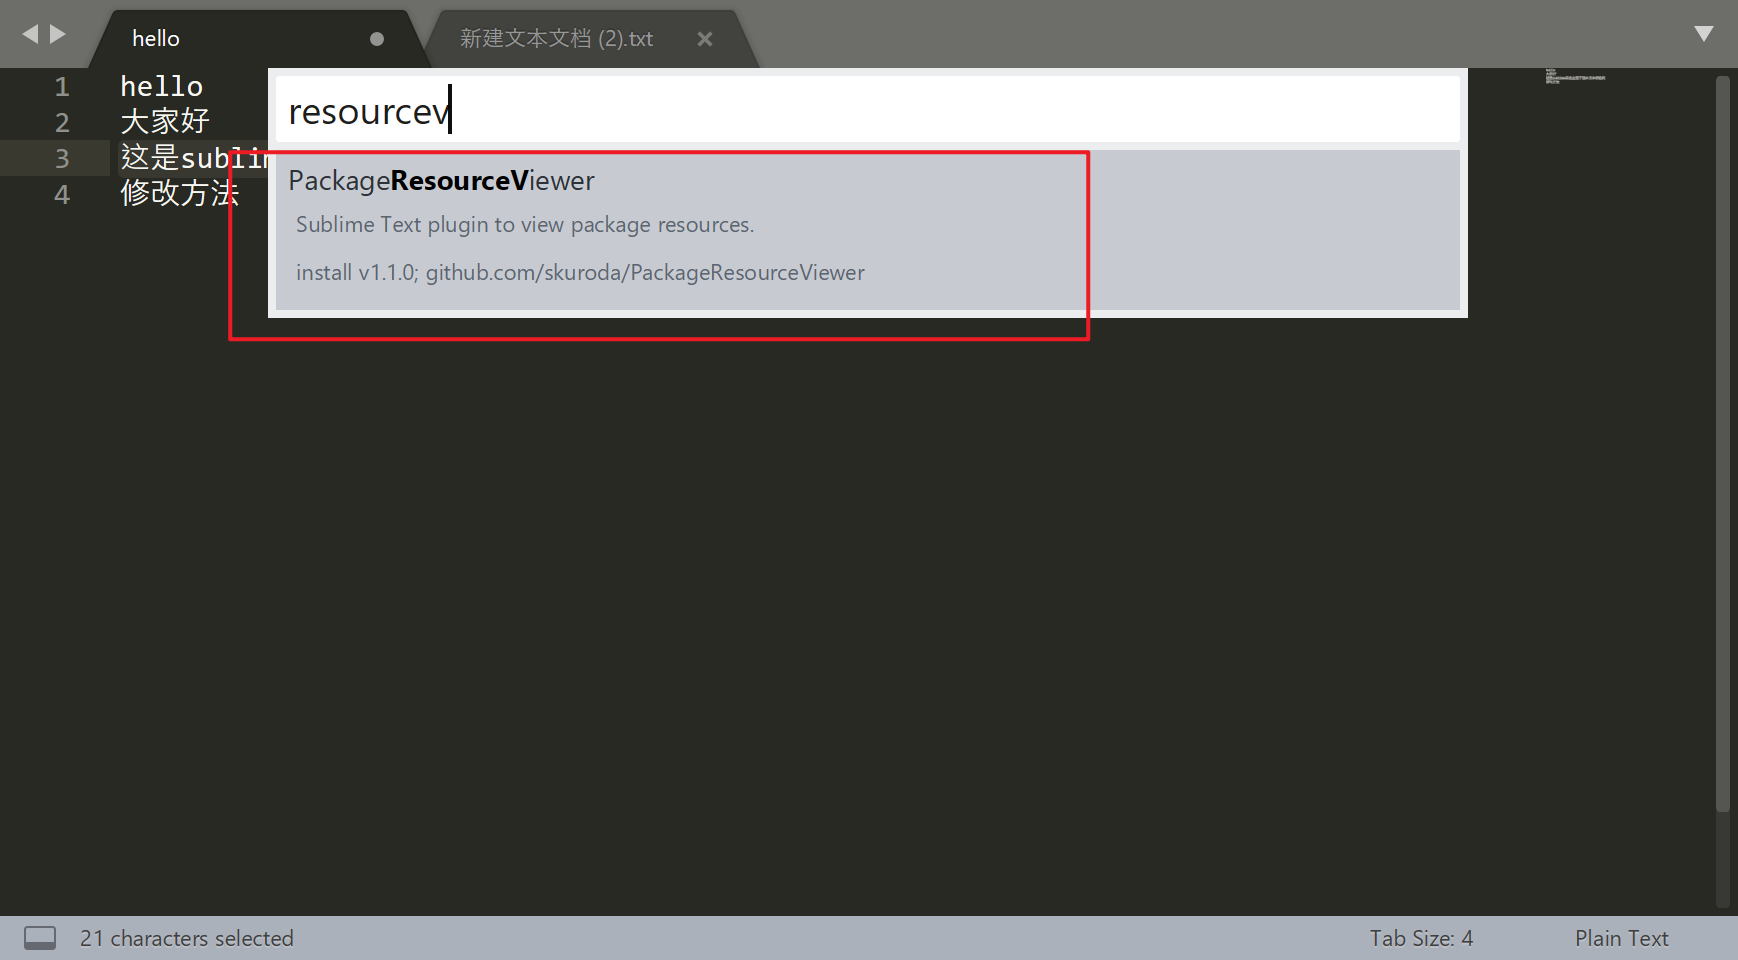Click 修改方法 text on line 4
The width and height of the screenshot is (1738, 960).
pyautogui.click(x=180, y=193)
